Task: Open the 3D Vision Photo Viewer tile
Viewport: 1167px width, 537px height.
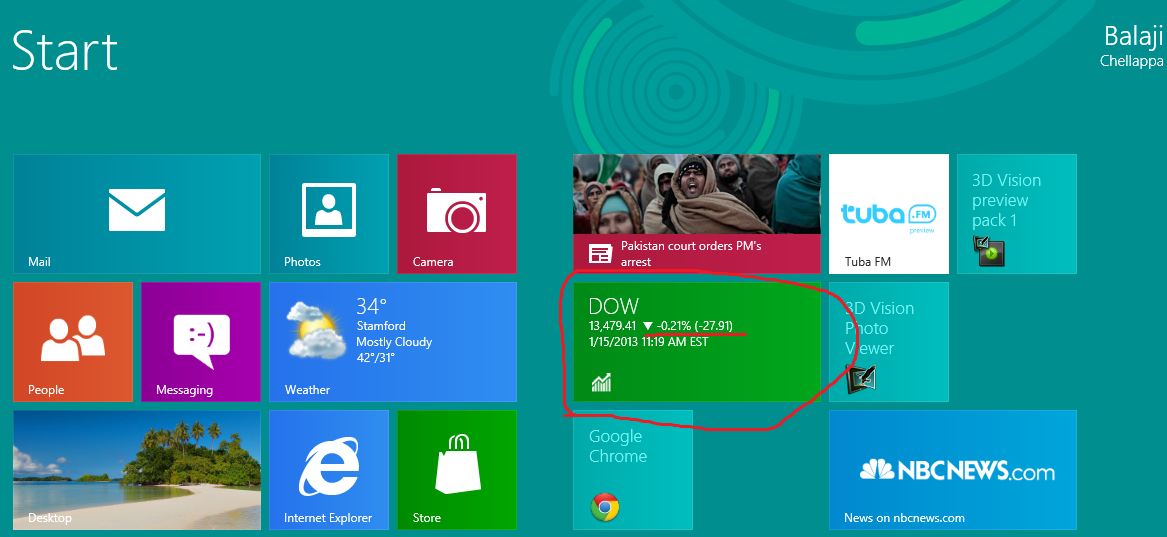Action: tap(889, 341)
